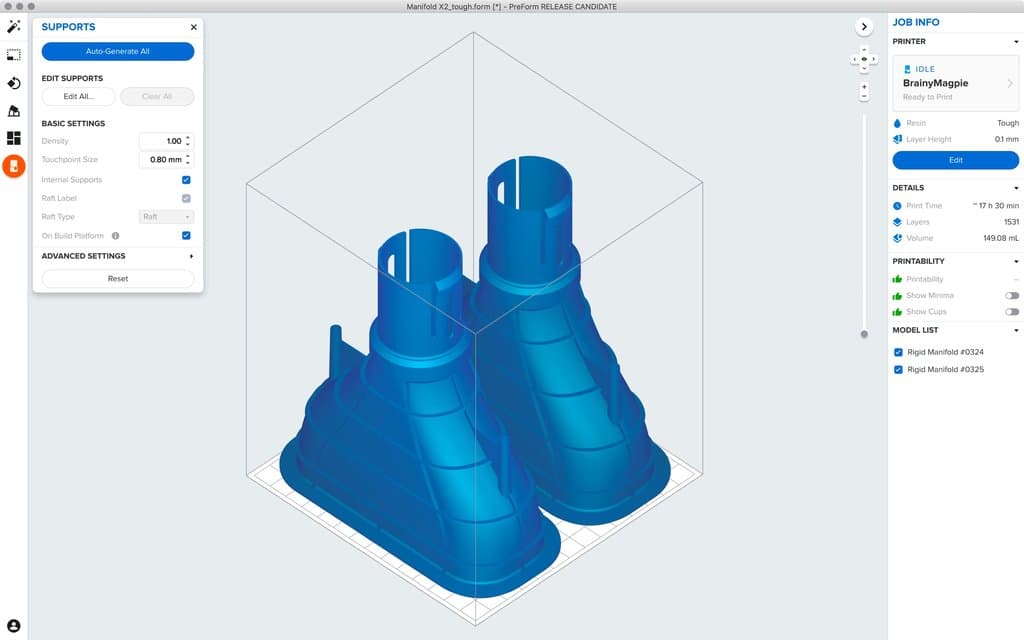Screen dimensions: 1024x640
Task: Collapse the Printability section
Action: tap(1016, 262)
